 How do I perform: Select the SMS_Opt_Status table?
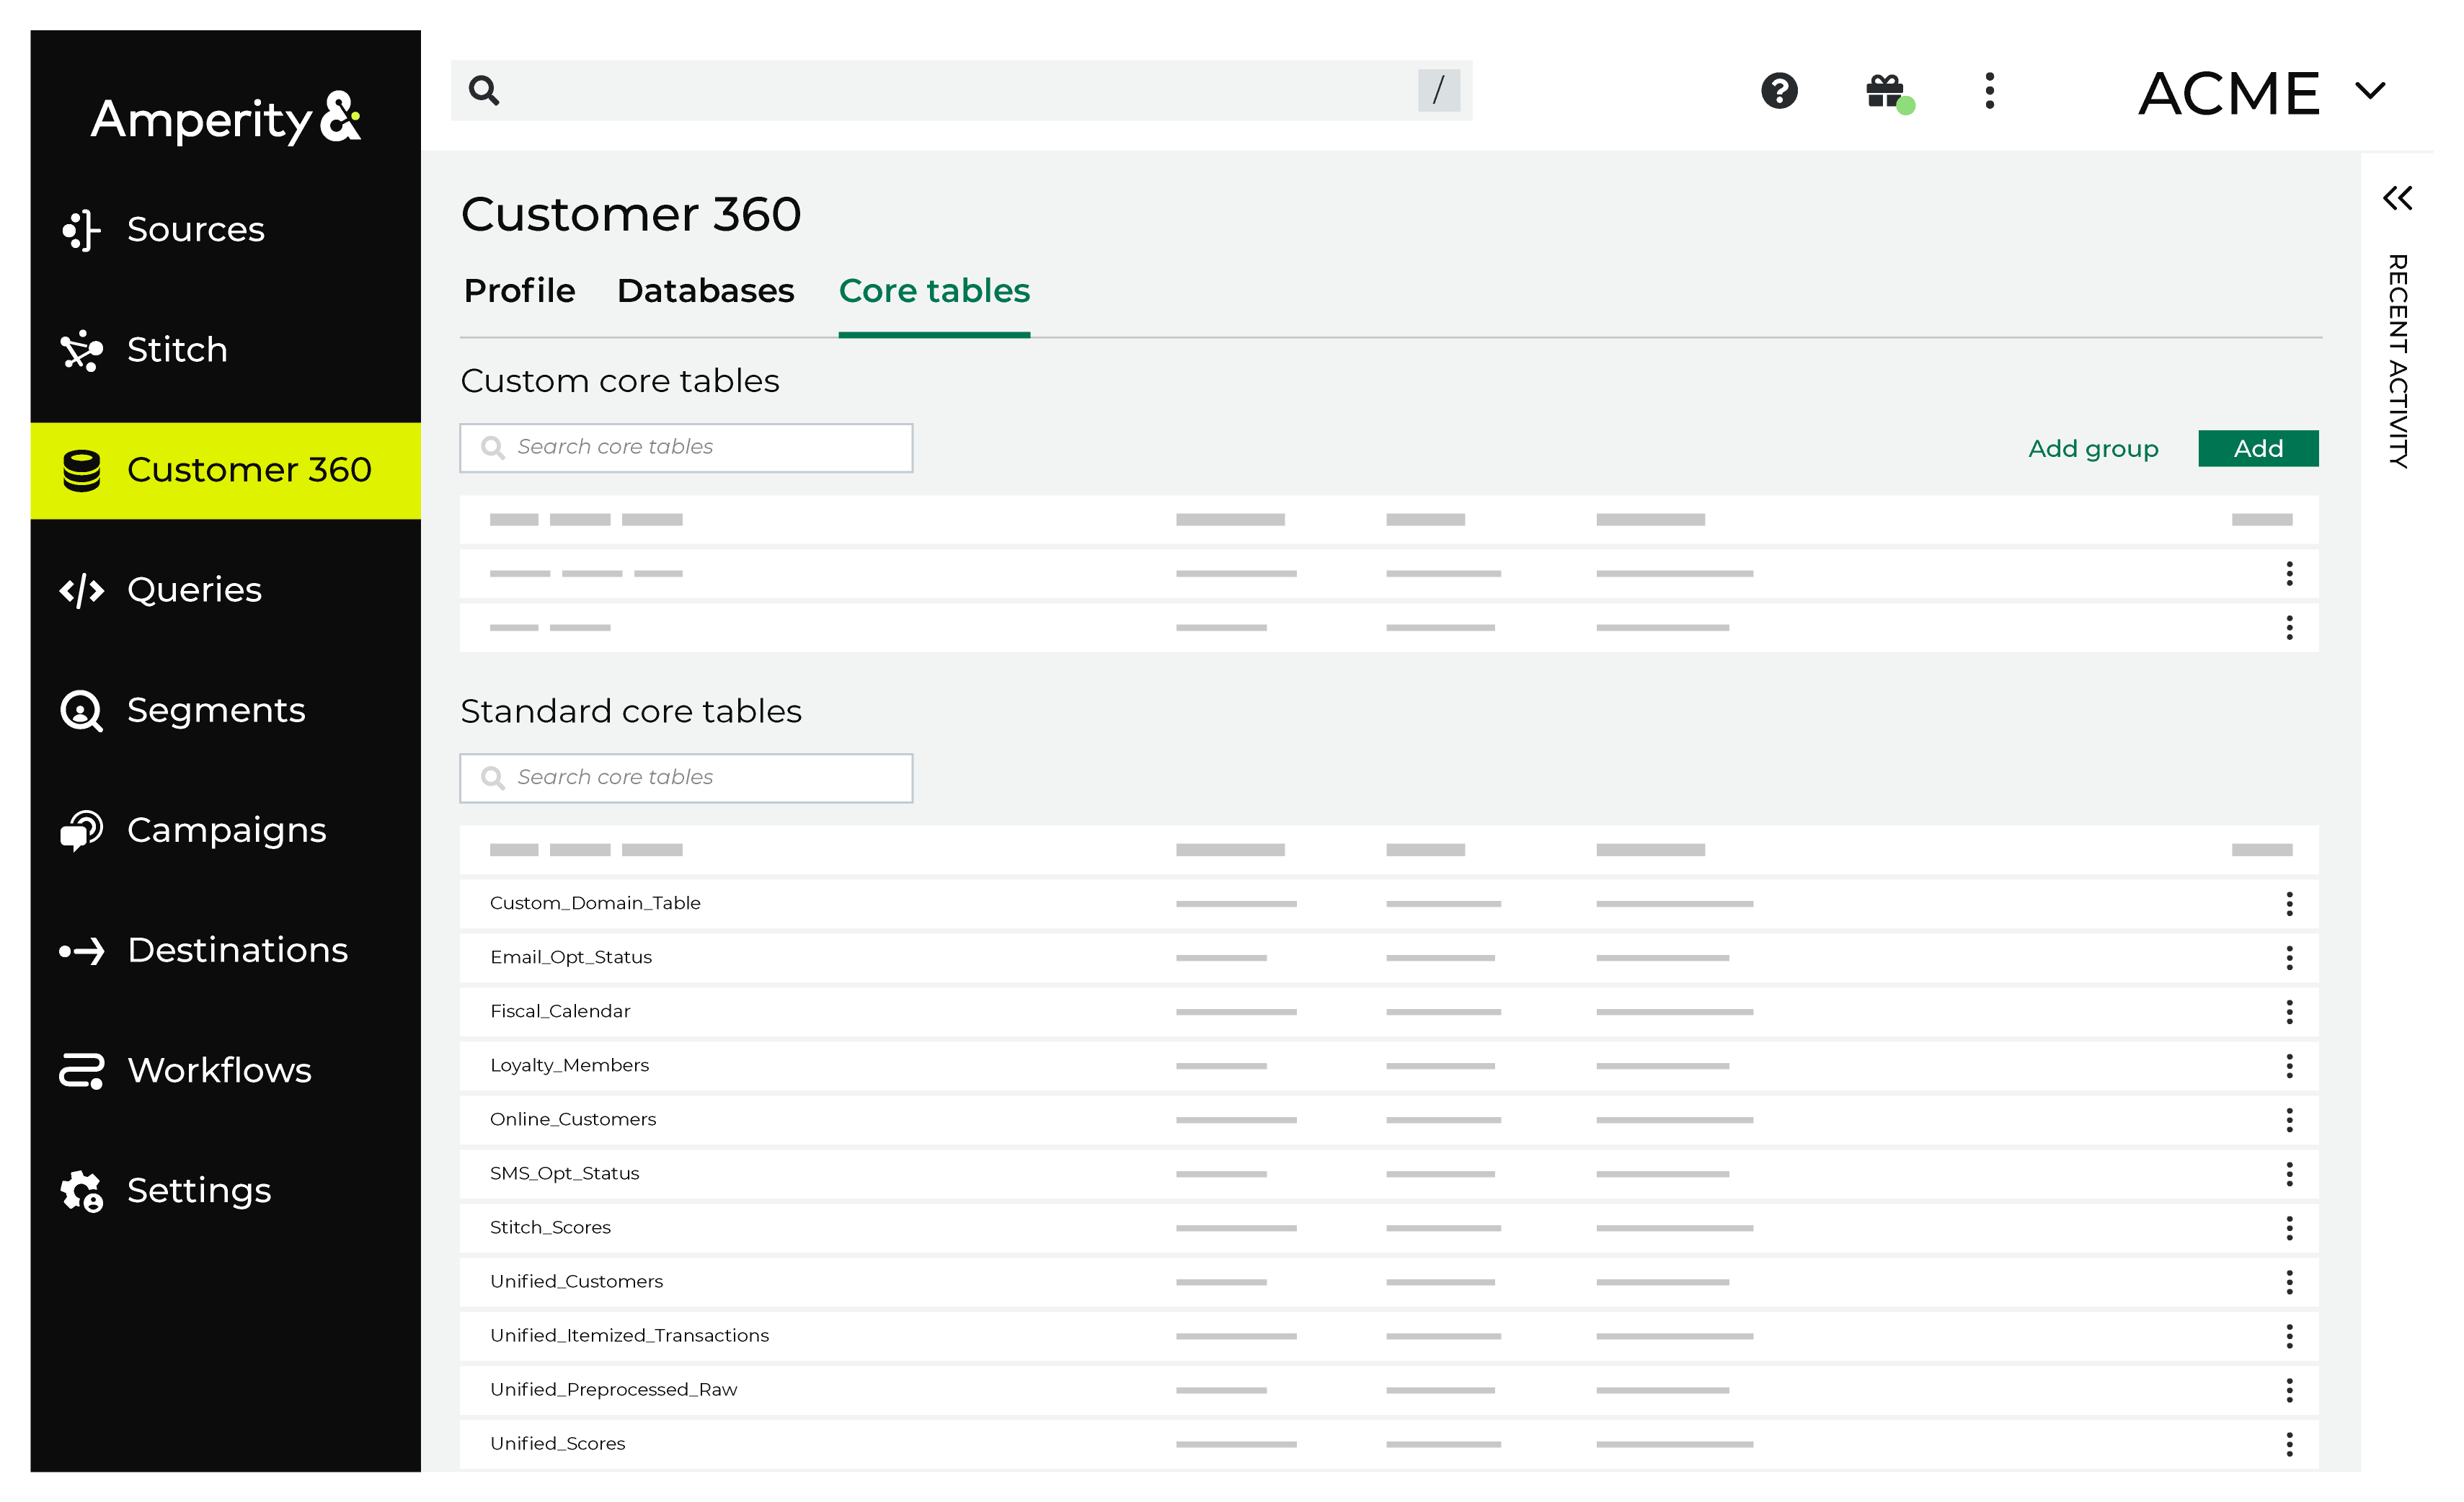pos(564,1174)
